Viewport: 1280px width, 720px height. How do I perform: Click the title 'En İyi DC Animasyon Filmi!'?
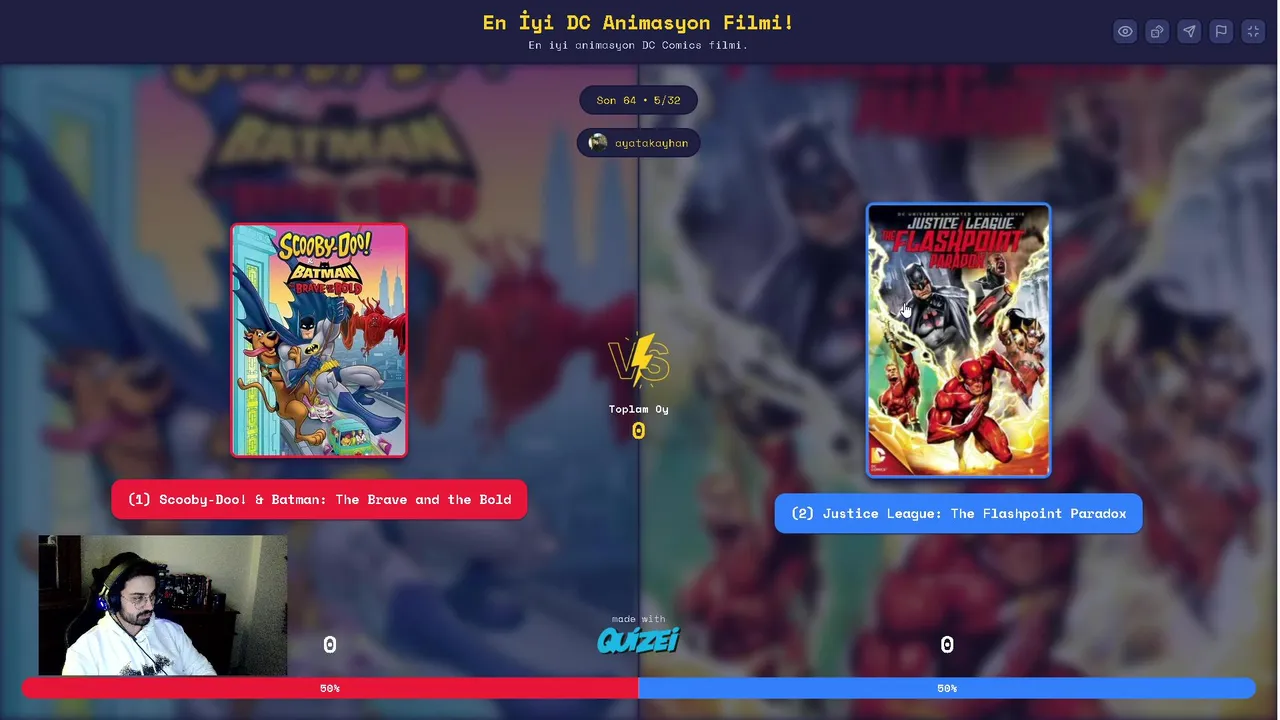638,22
